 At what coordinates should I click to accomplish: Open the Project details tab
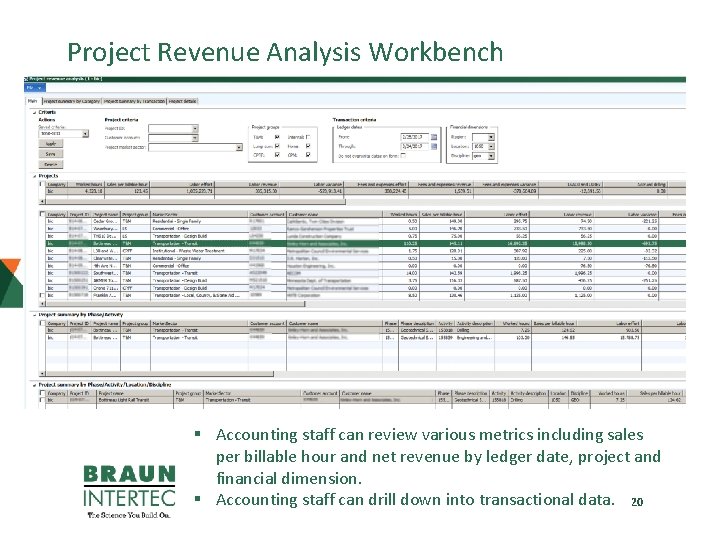pos(182,101)
